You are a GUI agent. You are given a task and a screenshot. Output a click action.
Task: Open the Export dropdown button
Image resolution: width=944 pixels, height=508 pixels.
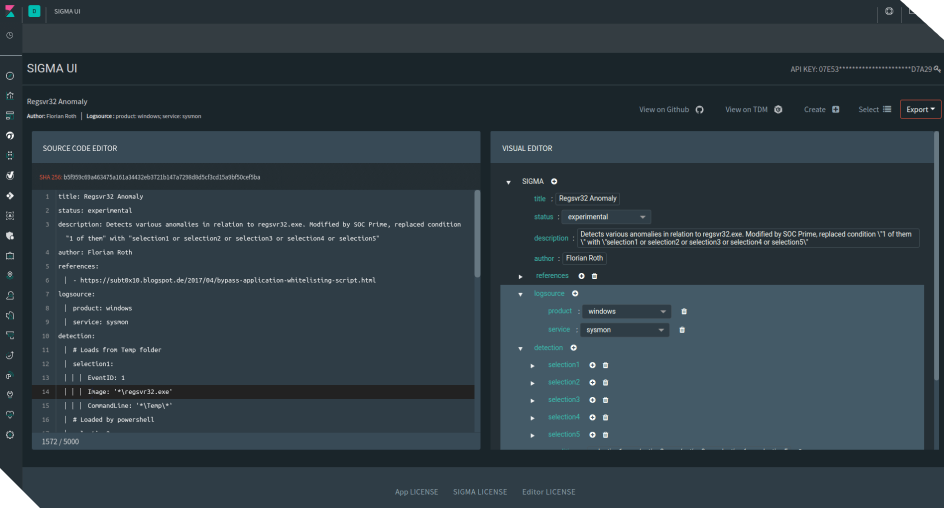coord(920,109)
